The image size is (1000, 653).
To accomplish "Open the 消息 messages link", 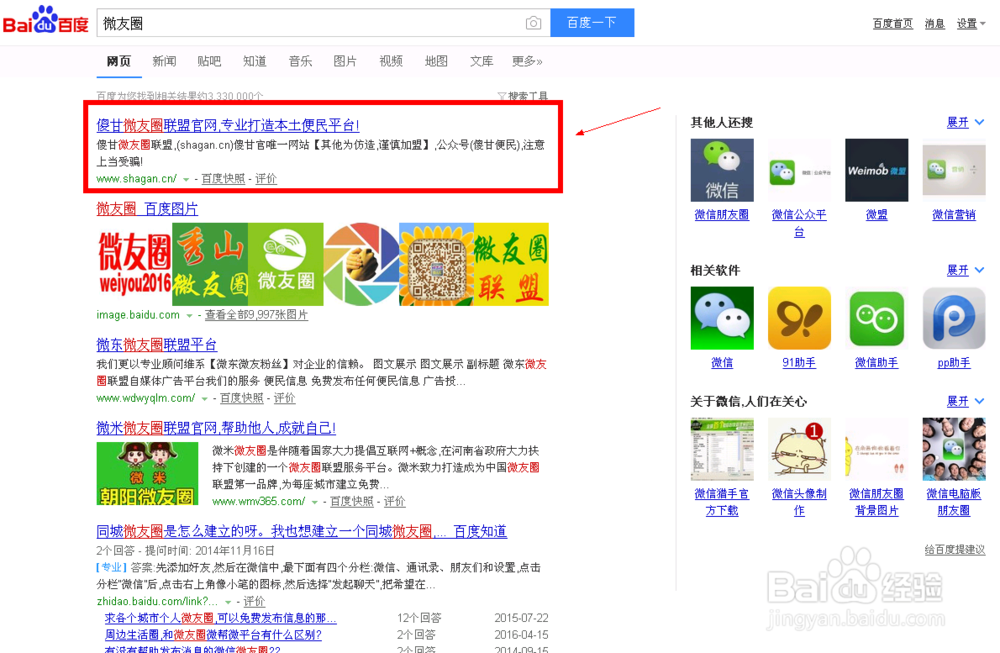I will pyautogui.click(x=935, y=24).
